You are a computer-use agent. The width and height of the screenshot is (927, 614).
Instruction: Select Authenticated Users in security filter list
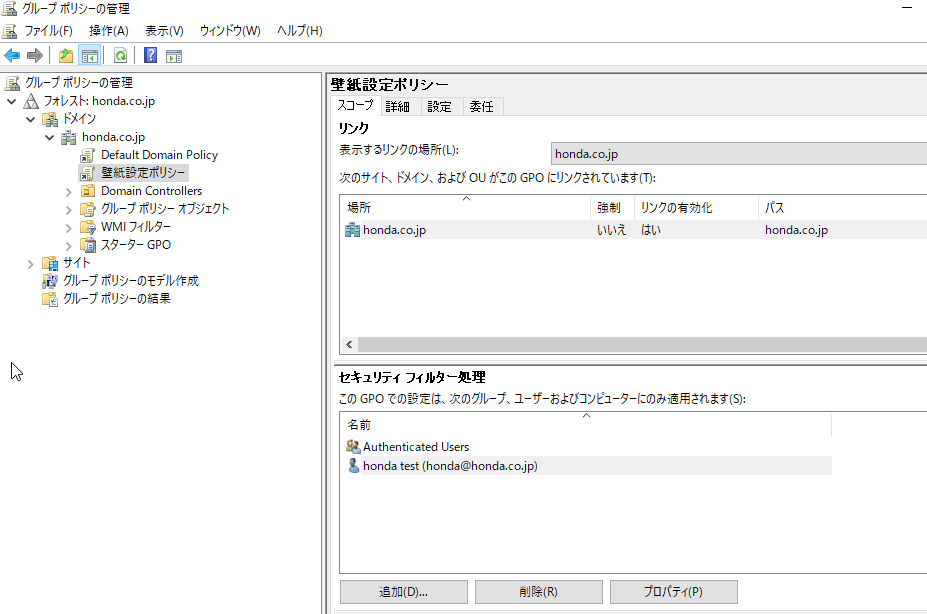coord(416,447)
